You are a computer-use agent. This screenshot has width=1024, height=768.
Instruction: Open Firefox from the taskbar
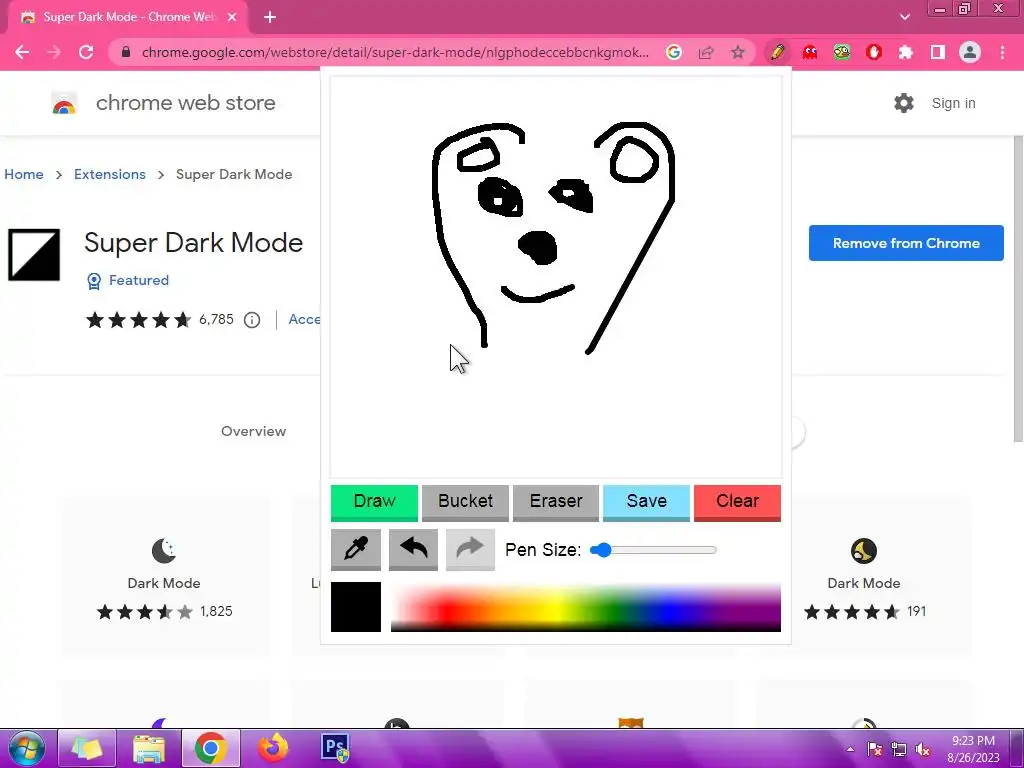pyautogui.click(x=273, y=748)
